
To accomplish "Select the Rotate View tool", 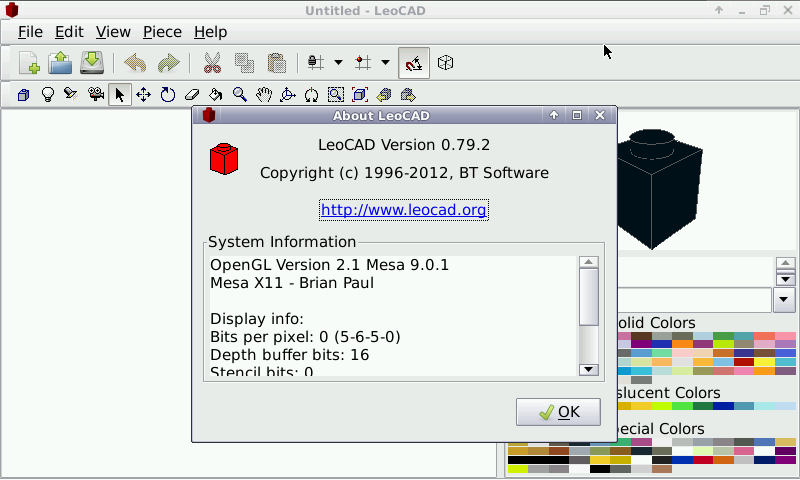I will click(288, 95).
